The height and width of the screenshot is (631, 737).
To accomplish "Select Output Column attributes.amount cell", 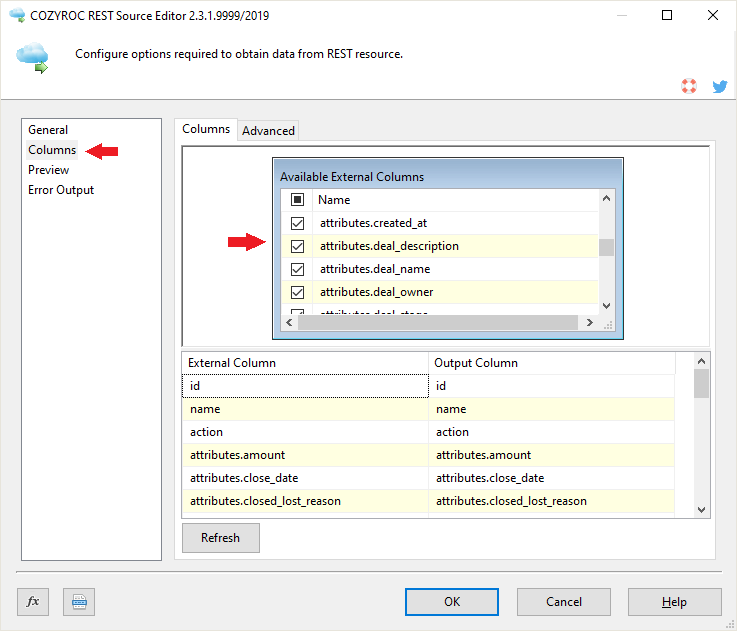I will (551, 455).
